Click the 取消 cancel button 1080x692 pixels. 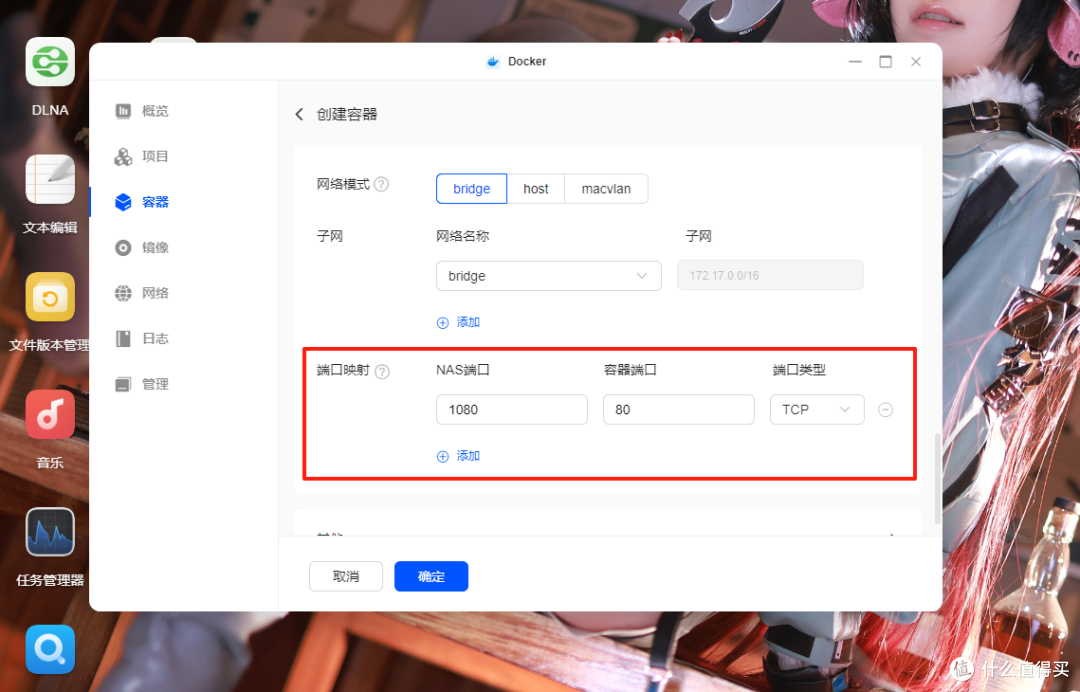(x=346, y=576)
